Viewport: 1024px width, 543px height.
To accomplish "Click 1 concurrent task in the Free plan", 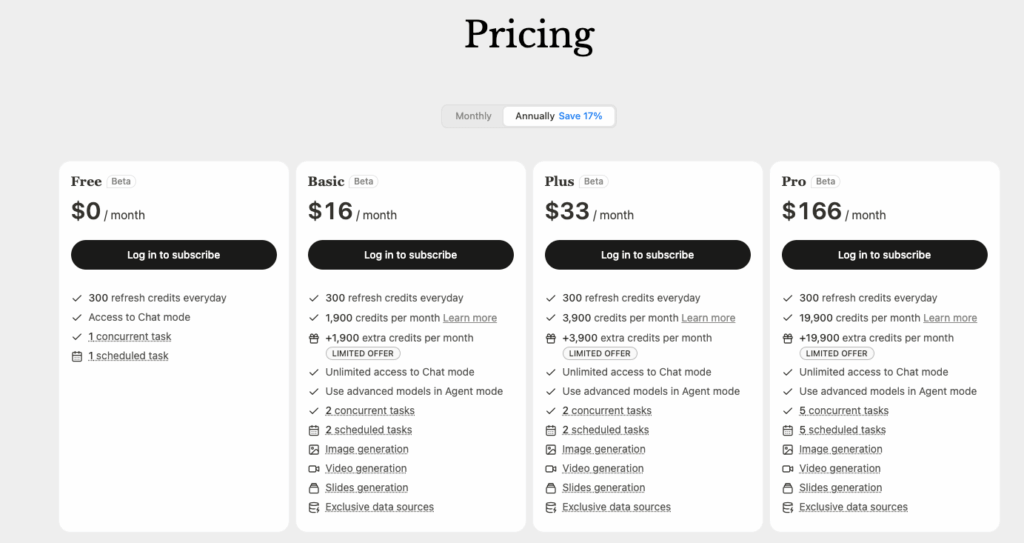I will pos(130,337).
